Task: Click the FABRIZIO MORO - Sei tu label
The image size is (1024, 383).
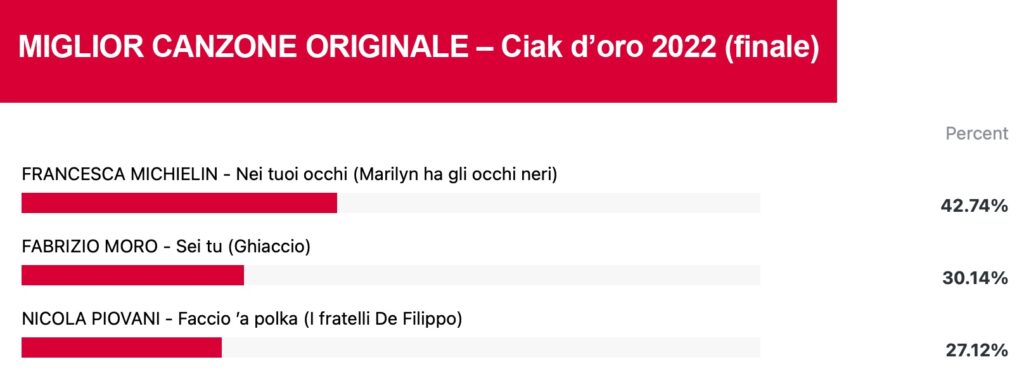Action: [165, 247]
